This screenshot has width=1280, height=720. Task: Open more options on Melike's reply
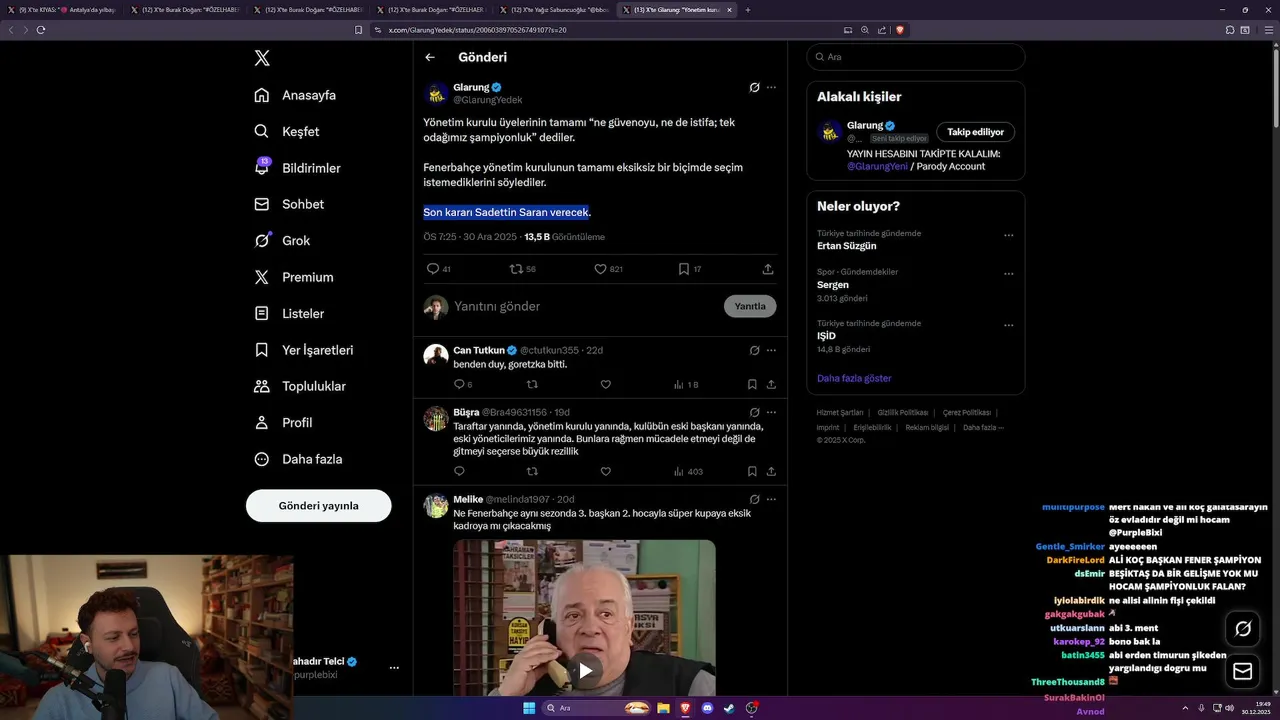pos(771,499)
